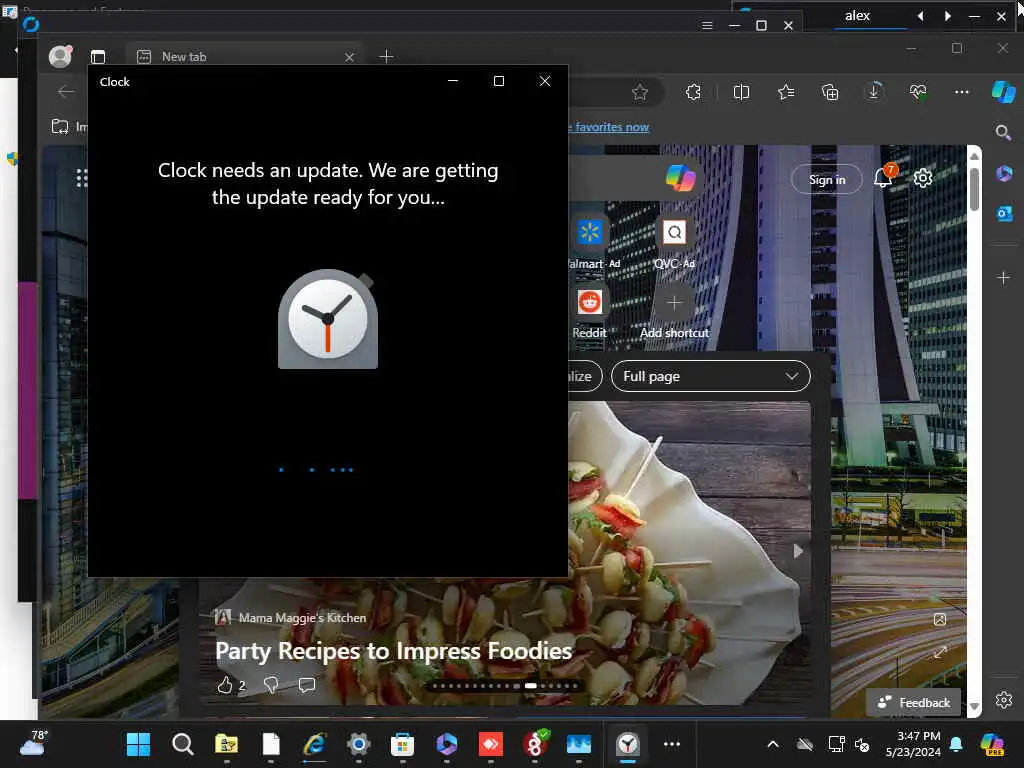
Task: Open taskbar overflow apps menu
Action: (672, 743)
